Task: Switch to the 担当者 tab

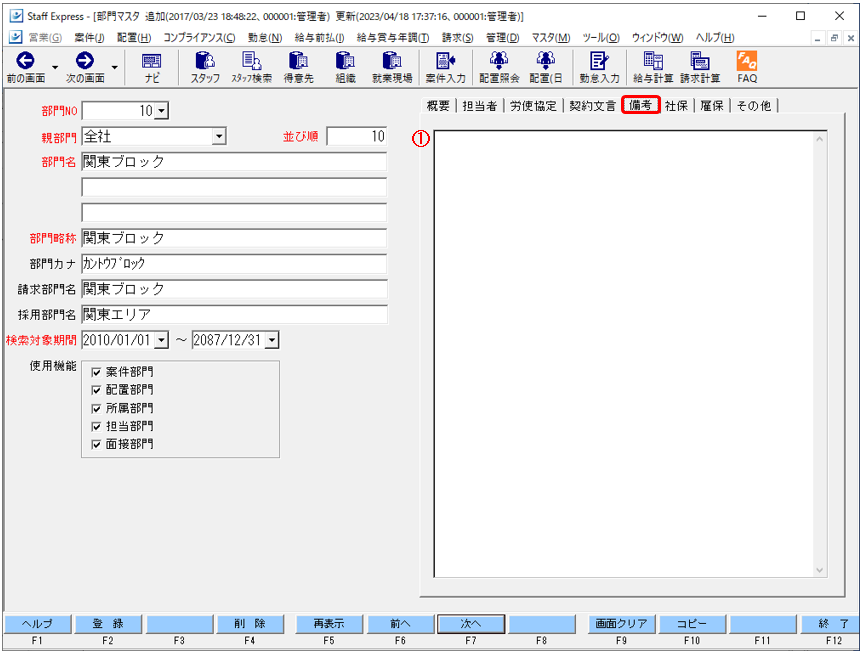Action: click(479, 106)
